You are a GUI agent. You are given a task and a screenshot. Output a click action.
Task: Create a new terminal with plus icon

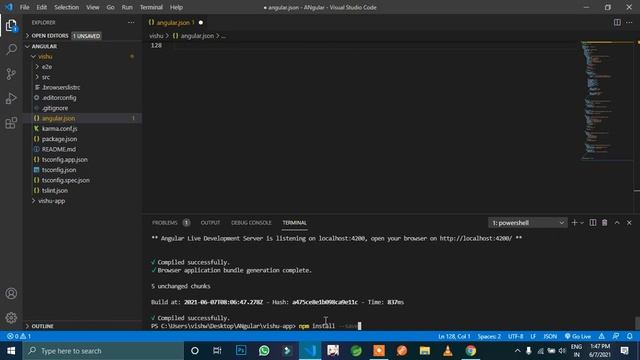pyautogui.click(x=574, y=222)
